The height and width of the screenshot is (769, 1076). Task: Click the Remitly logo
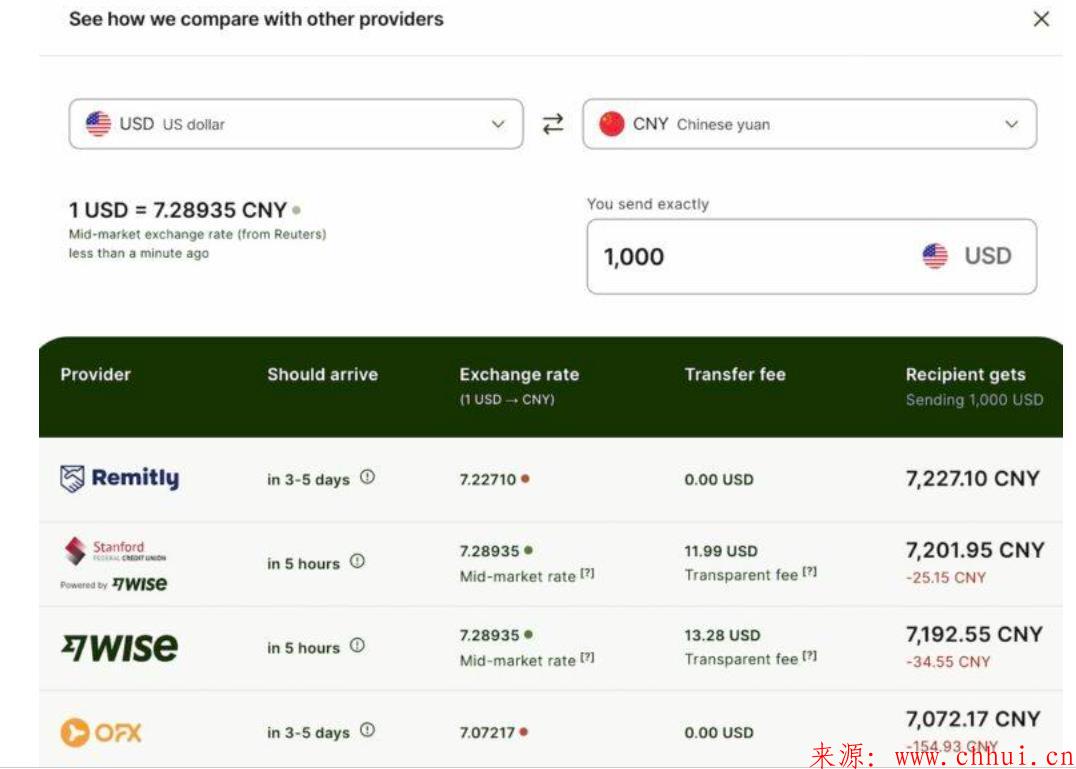click(119, 478)
